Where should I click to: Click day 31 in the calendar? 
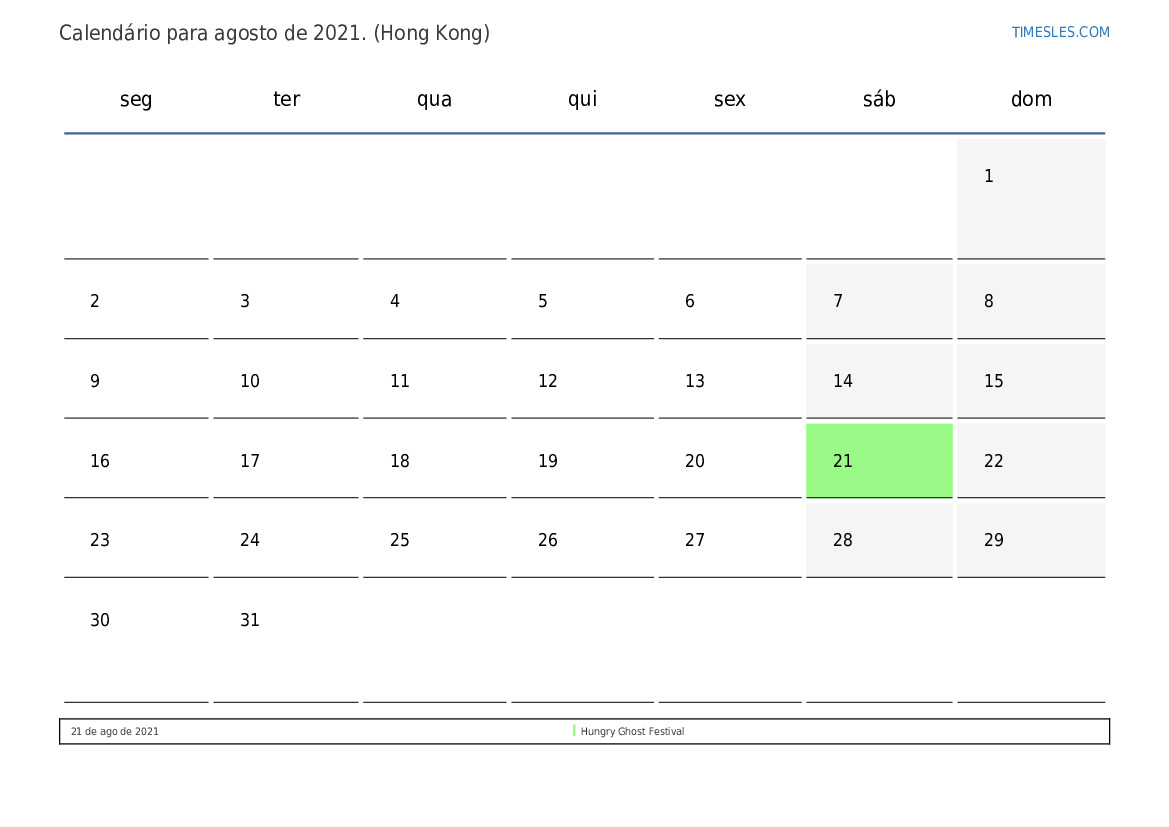pos(286,642)
